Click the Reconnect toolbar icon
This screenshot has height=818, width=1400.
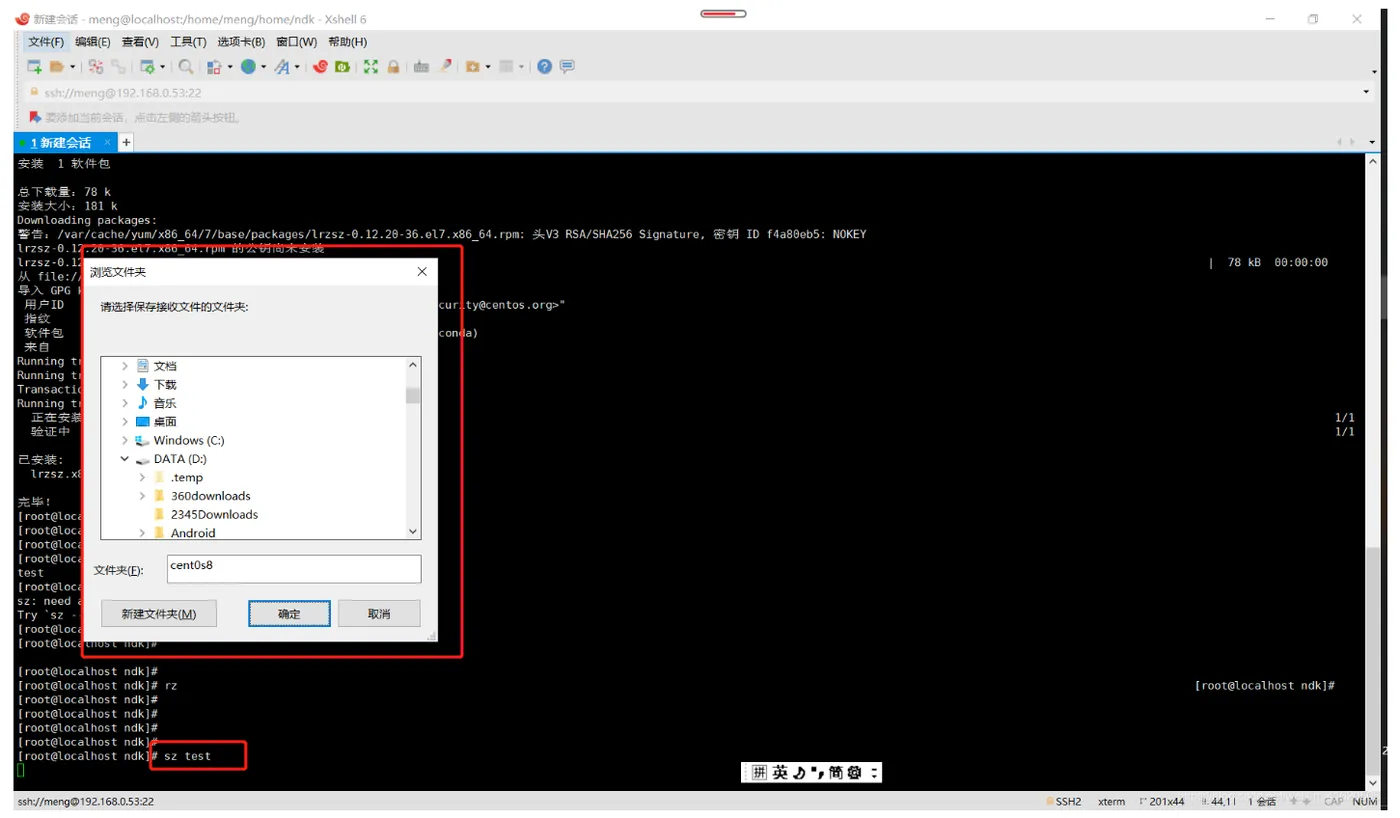pos(118,67)
